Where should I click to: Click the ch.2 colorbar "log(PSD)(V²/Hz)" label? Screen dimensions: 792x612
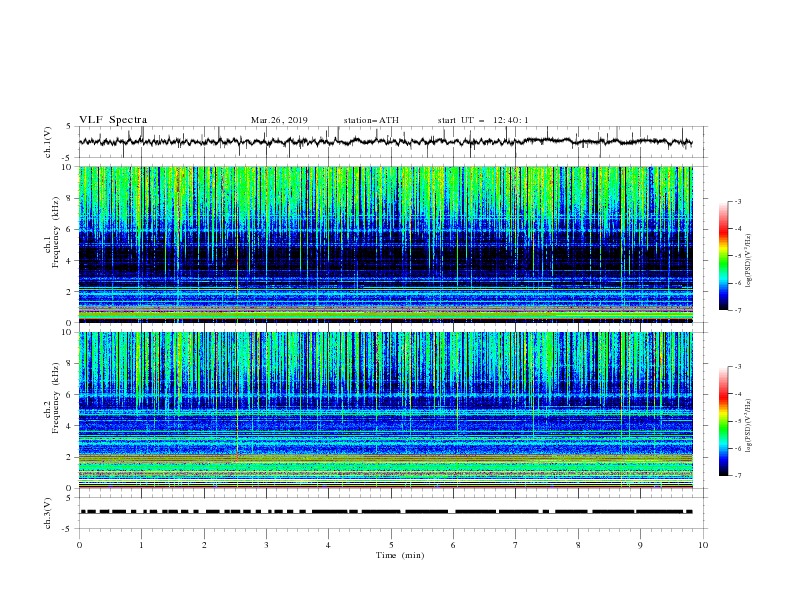(750, 425)
